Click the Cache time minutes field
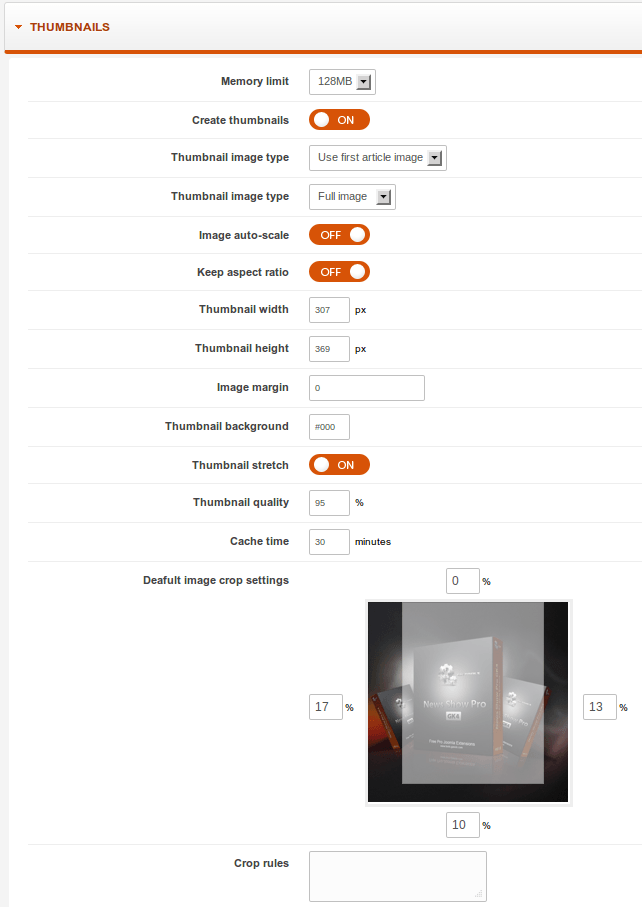The image size is (642, 907). click(329, 542)
